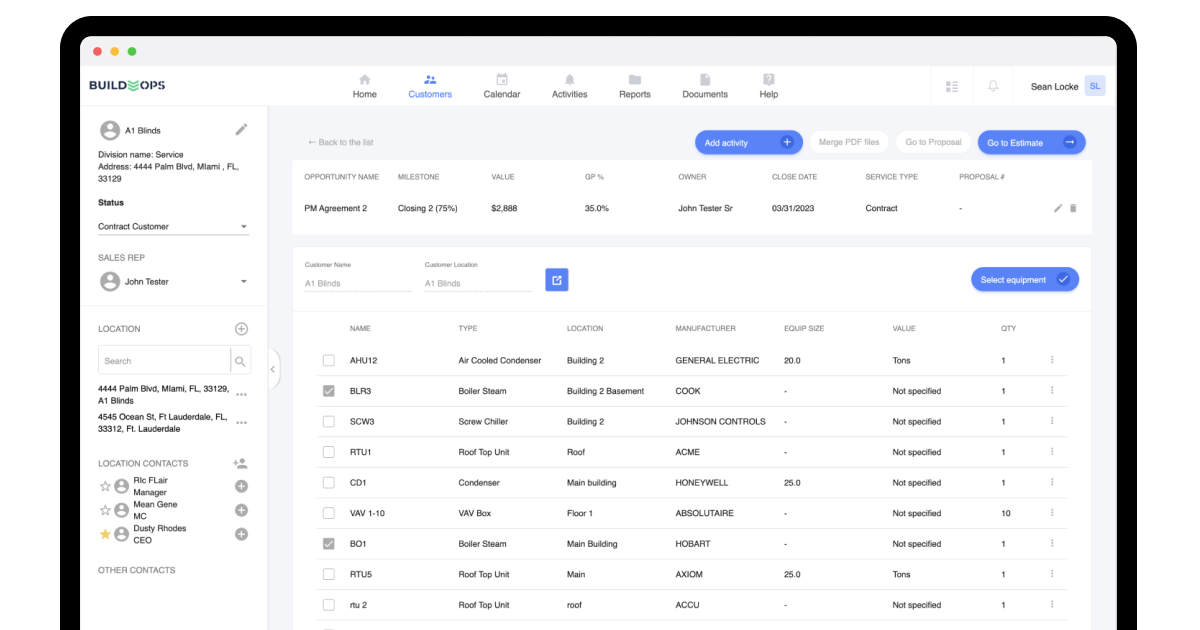Viewport: 1200px width, 630px height.
Task: Click plus button beside Dusty Rhodes
Action: (241, 534)
